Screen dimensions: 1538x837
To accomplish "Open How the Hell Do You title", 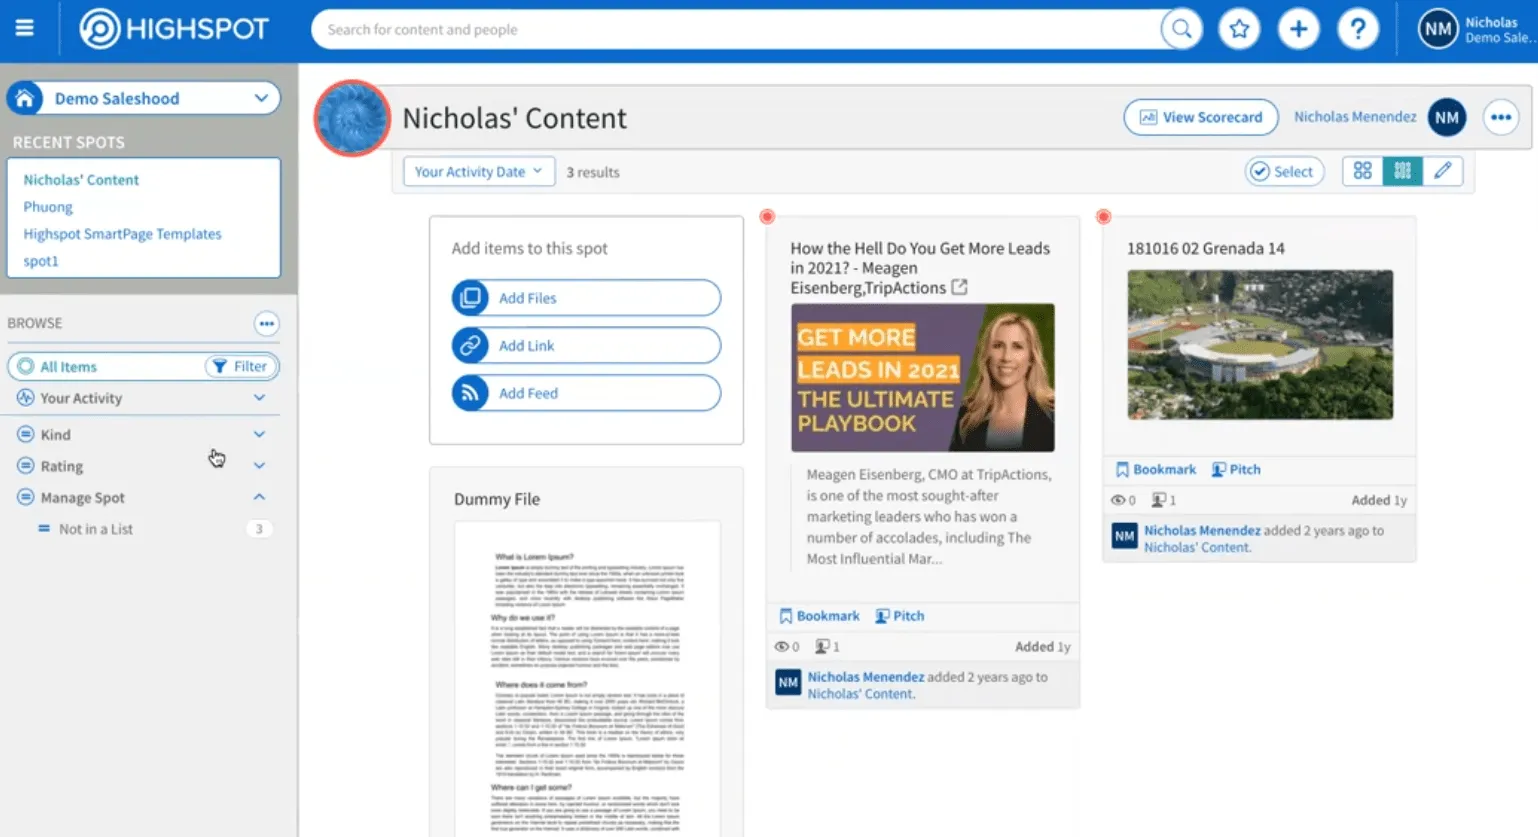I will [x=920, y=268].
